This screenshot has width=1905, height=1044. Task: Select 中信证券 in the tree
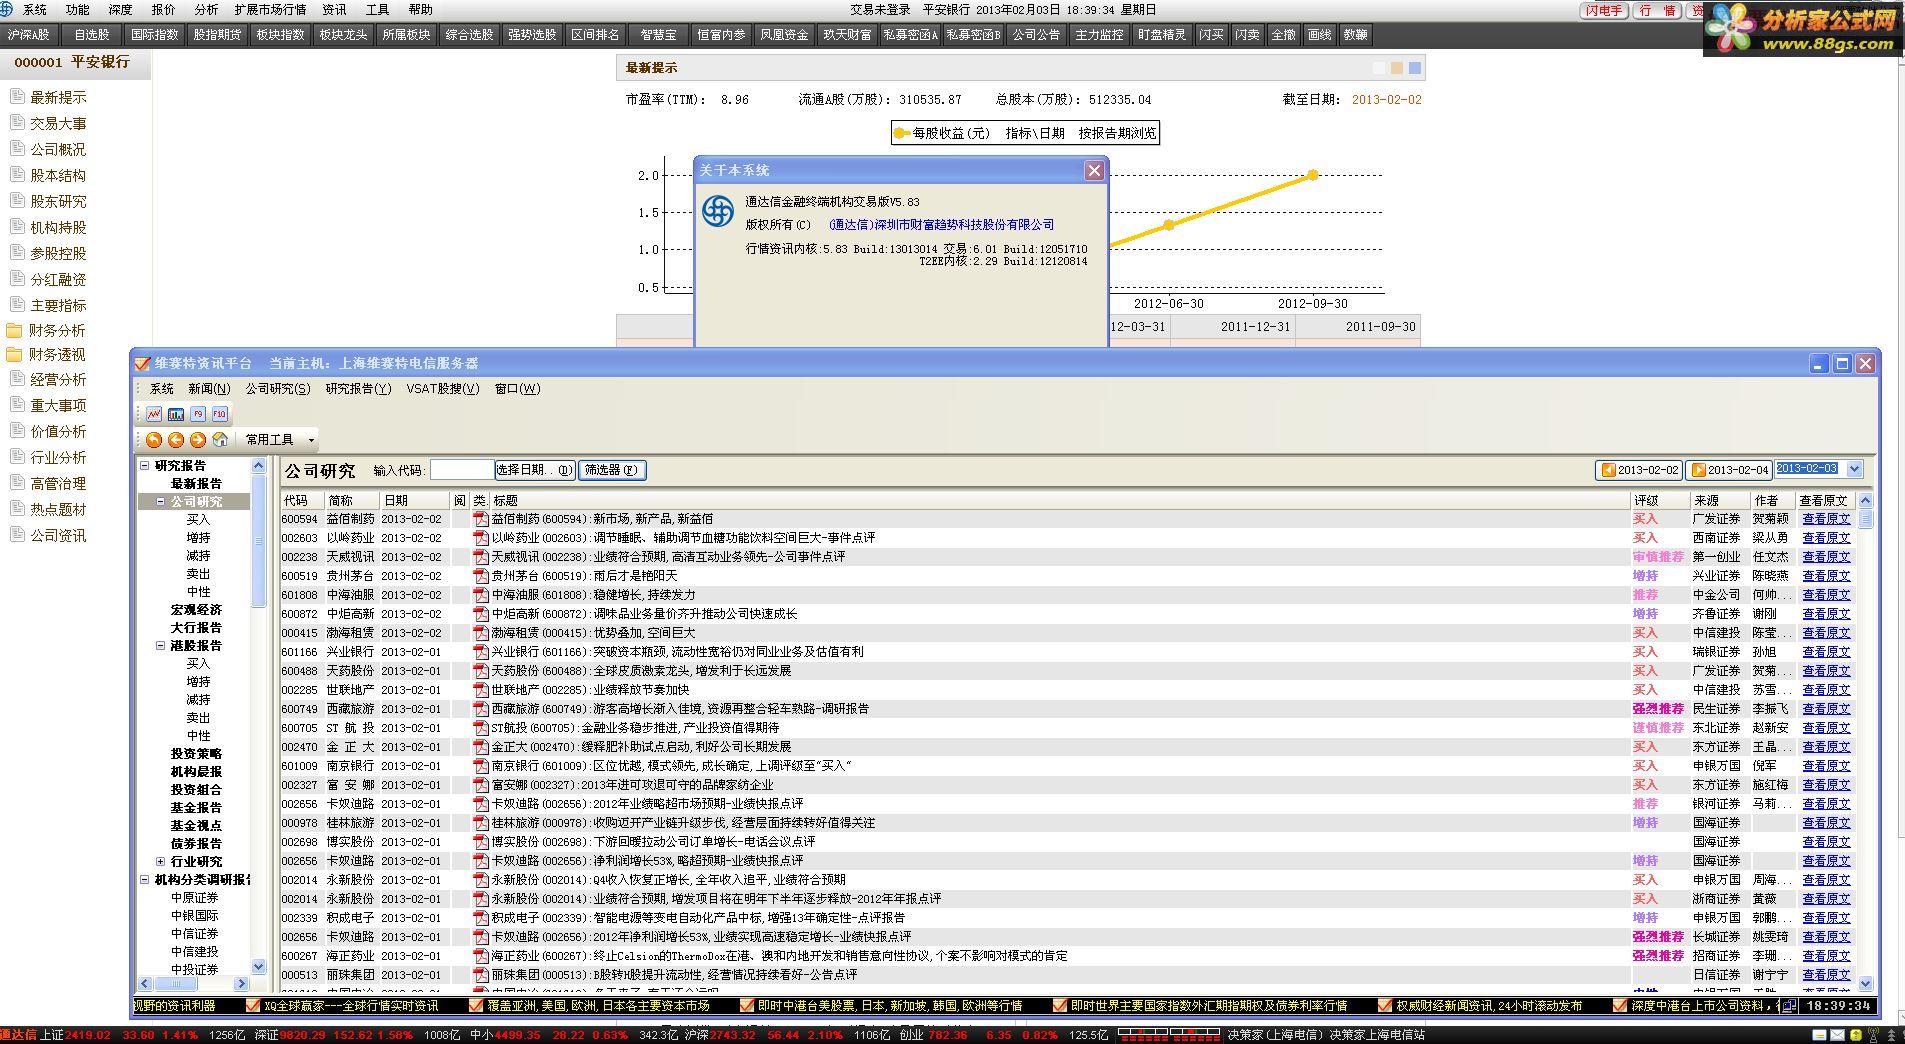click(x=194, y=934)
